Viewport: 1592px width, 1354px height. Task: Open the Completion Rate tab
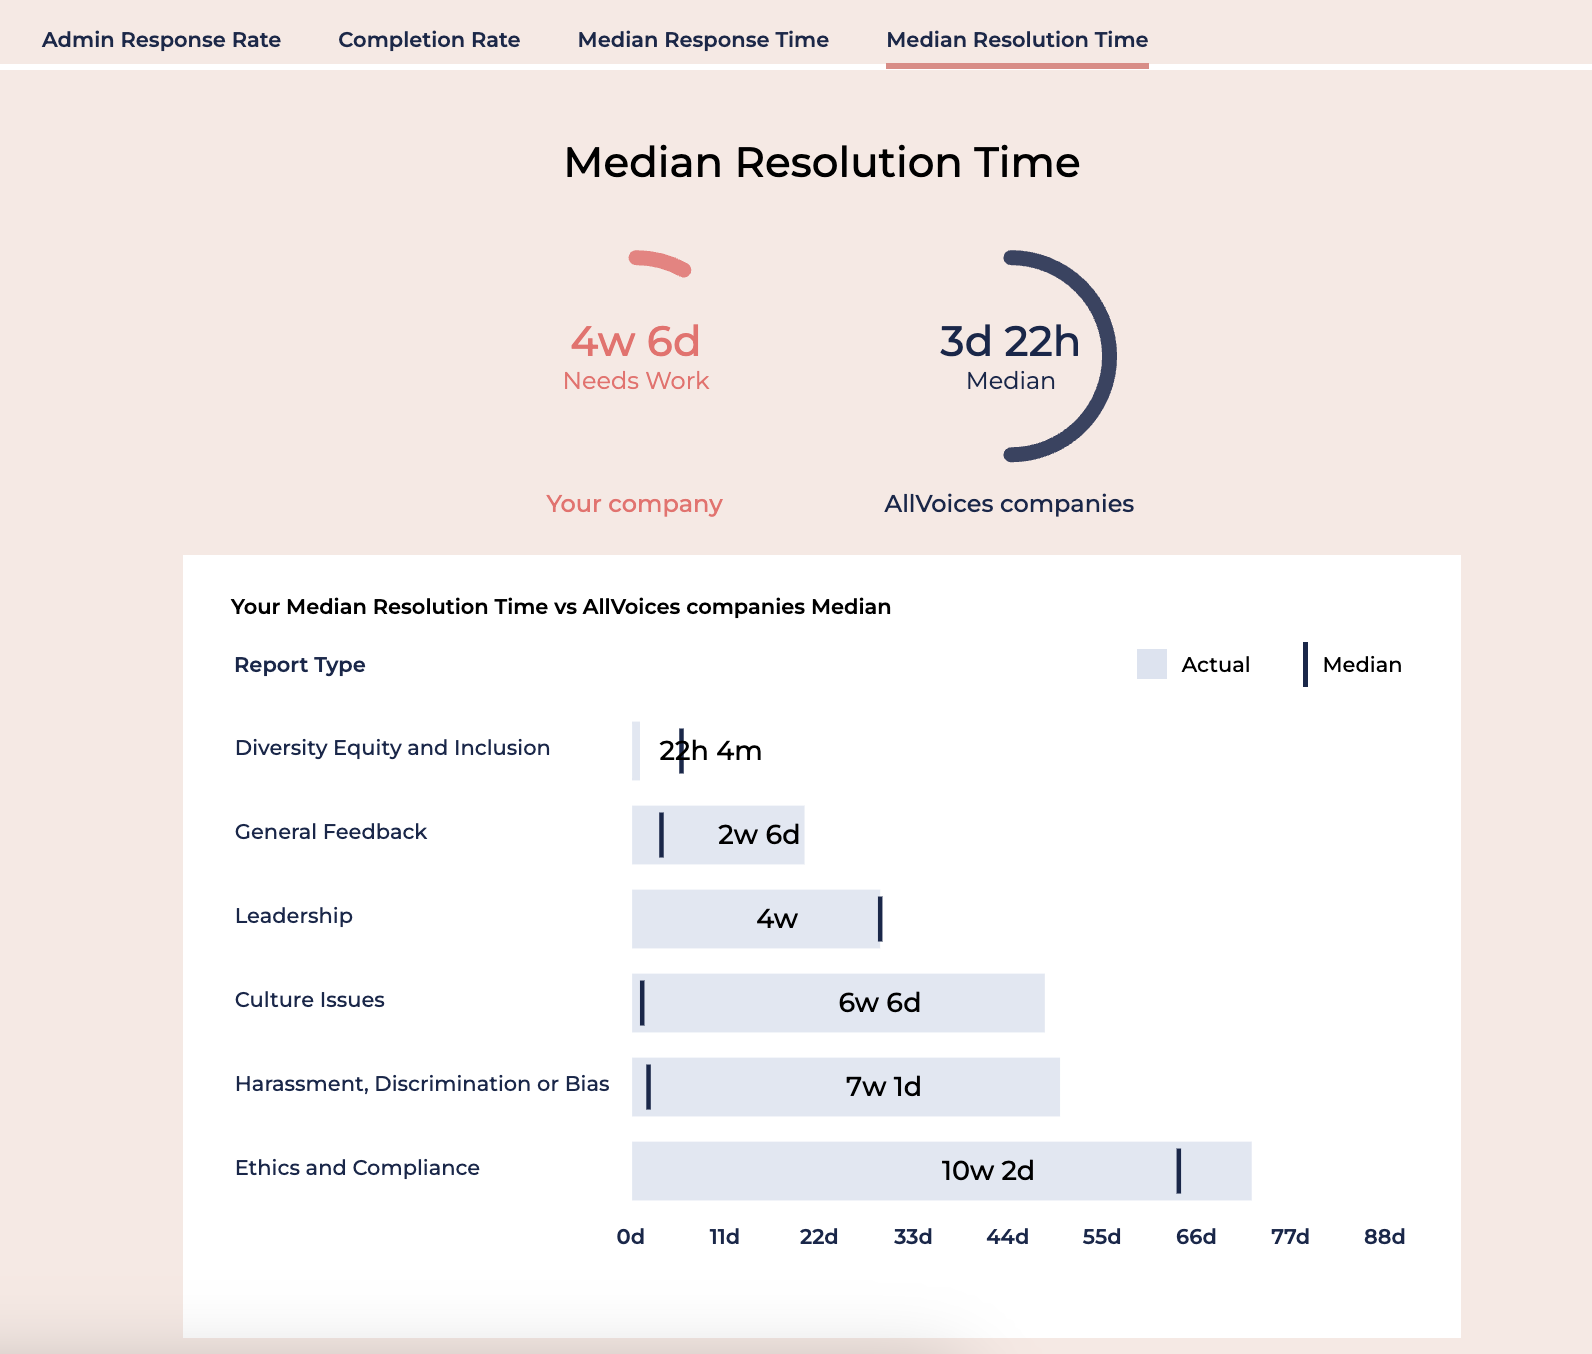429,40
